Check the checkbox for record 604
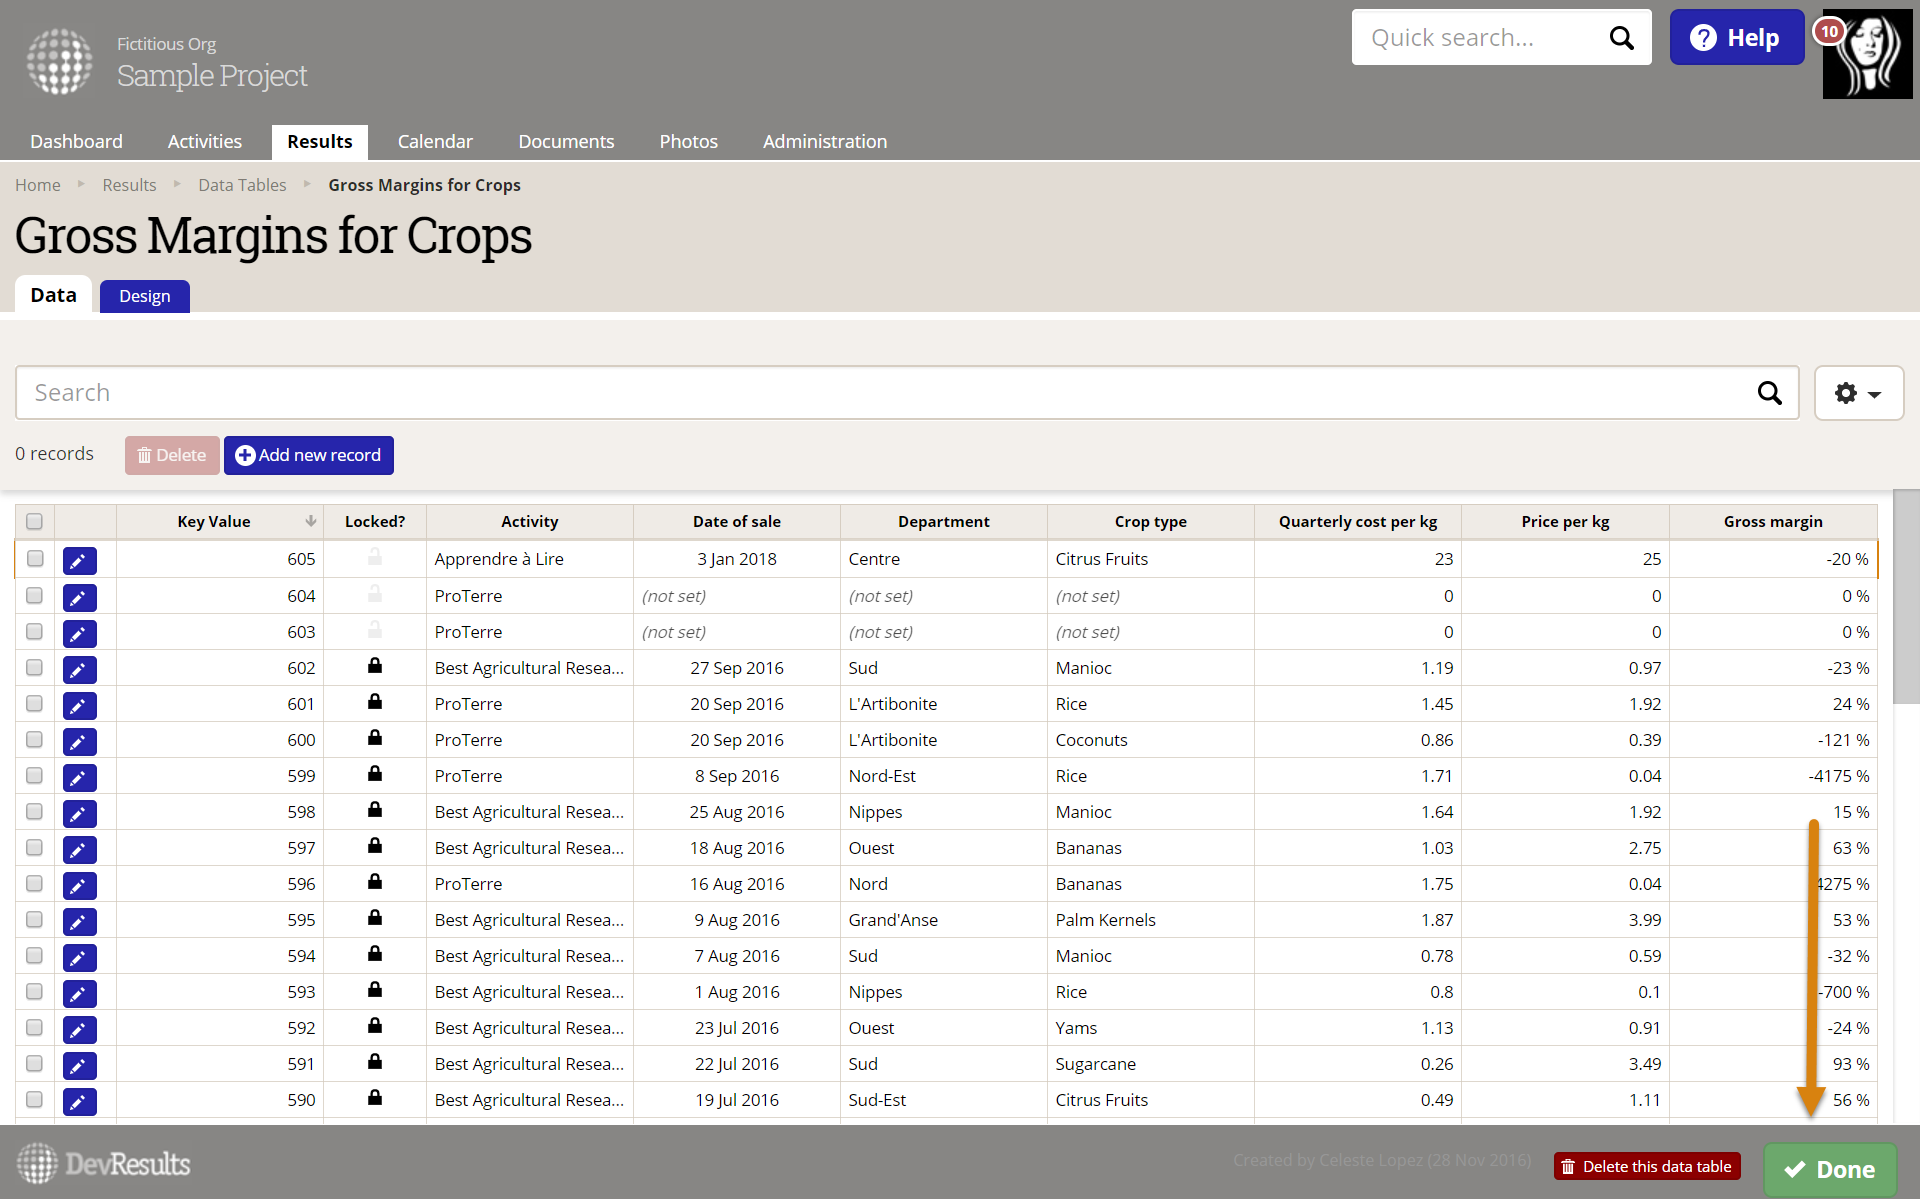This screenshot has height=1199, width=1920. [35, 595]
